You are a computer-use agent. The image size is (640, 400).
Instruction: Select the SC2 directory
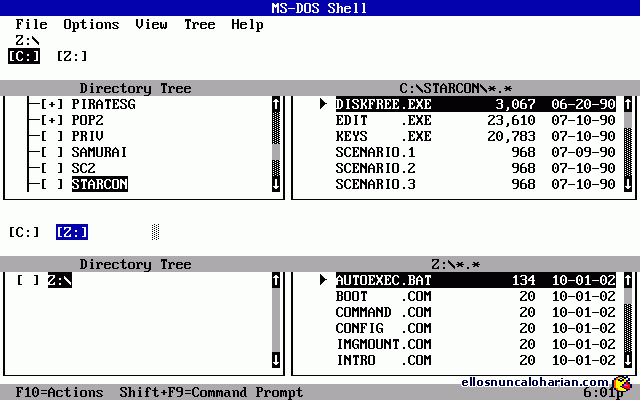(83, 168)
